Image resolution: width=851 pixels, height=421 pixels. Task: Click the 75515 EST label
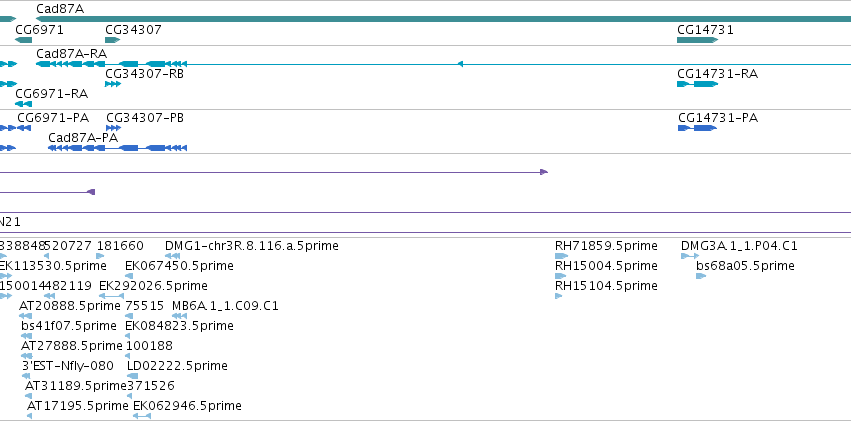point(144,306)
